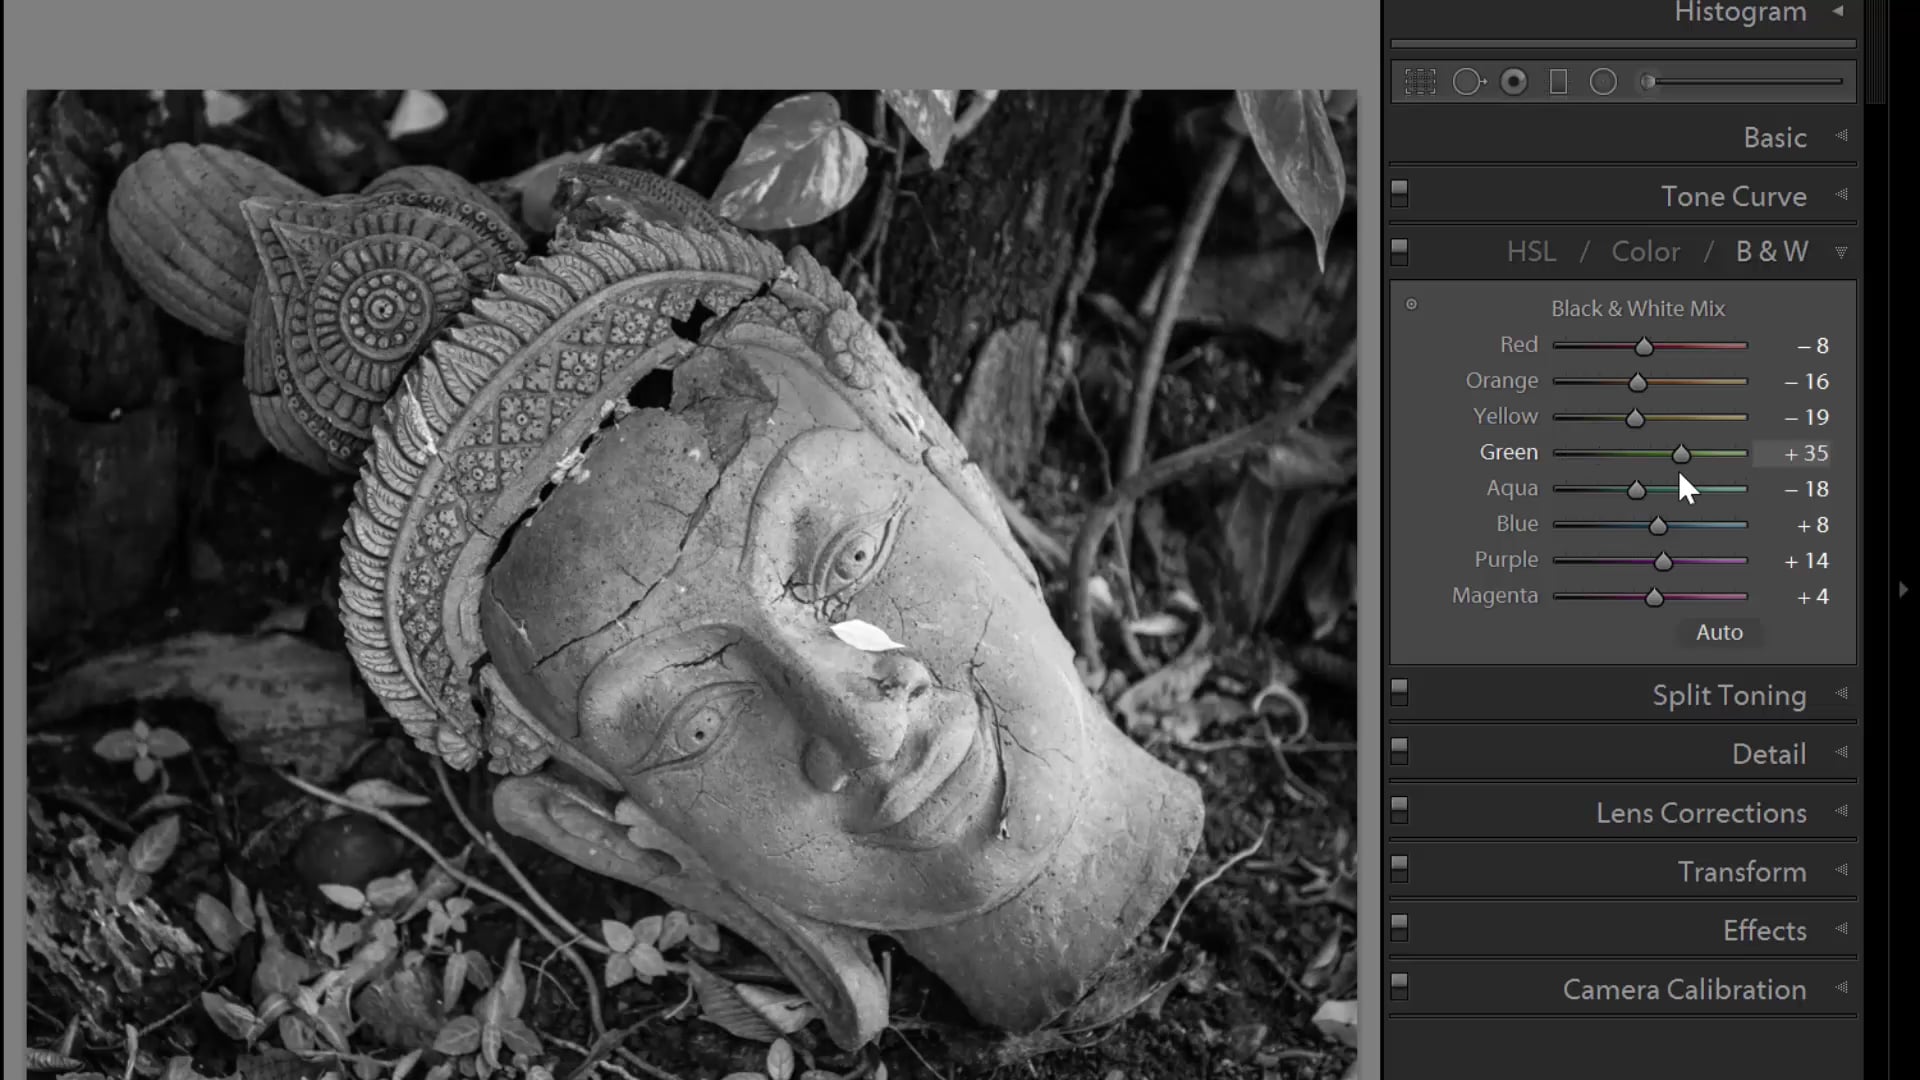
Task: Open the Spot Removal tool
Action: tap(1468, 82)
